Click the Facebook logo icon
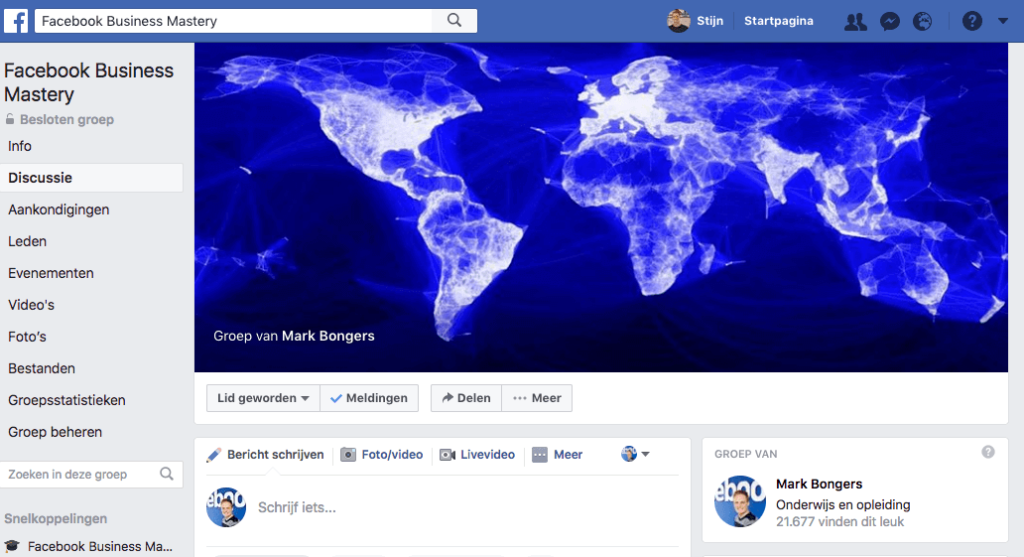 [16, 21]
